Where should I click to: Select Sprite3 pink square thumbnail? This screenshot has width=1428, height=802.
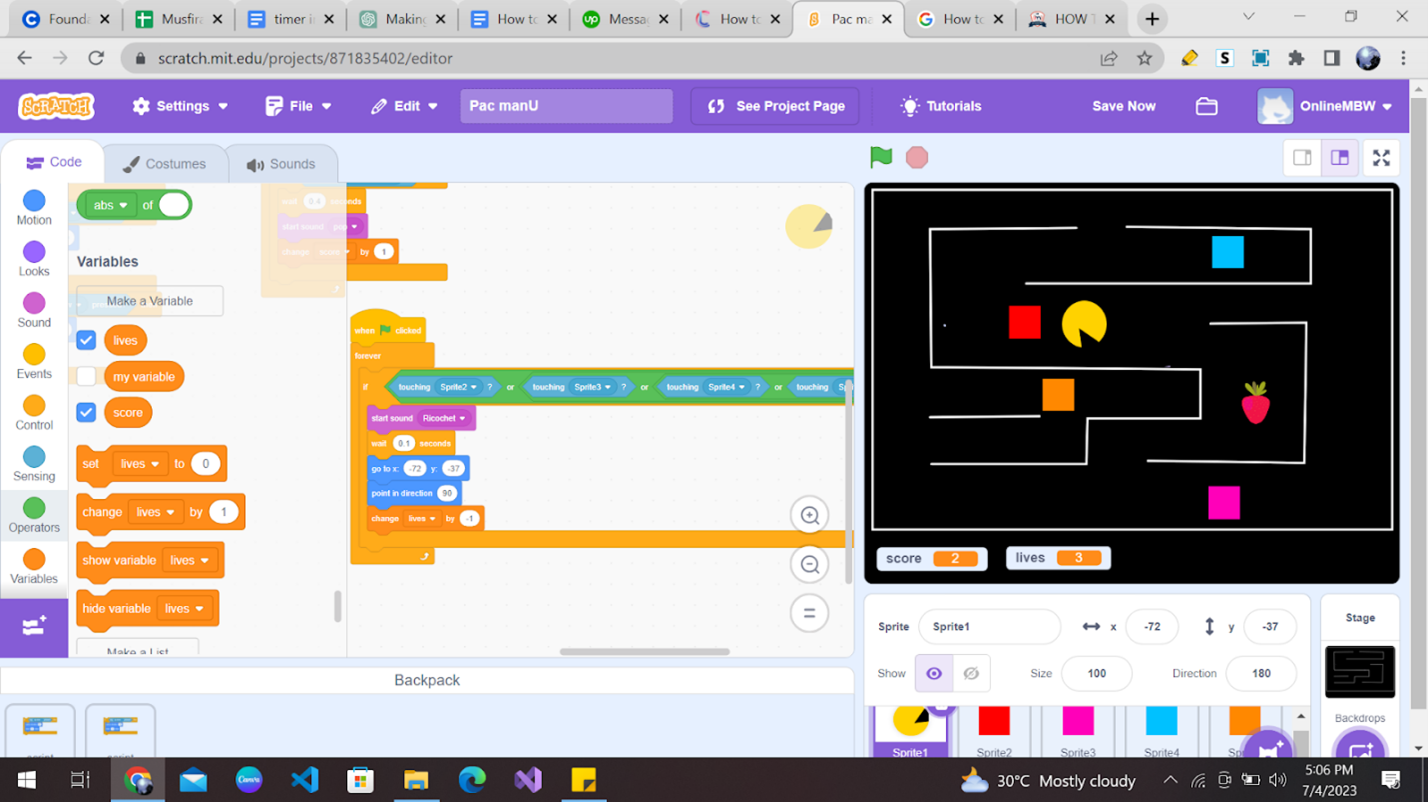[x=1078, y=731]
